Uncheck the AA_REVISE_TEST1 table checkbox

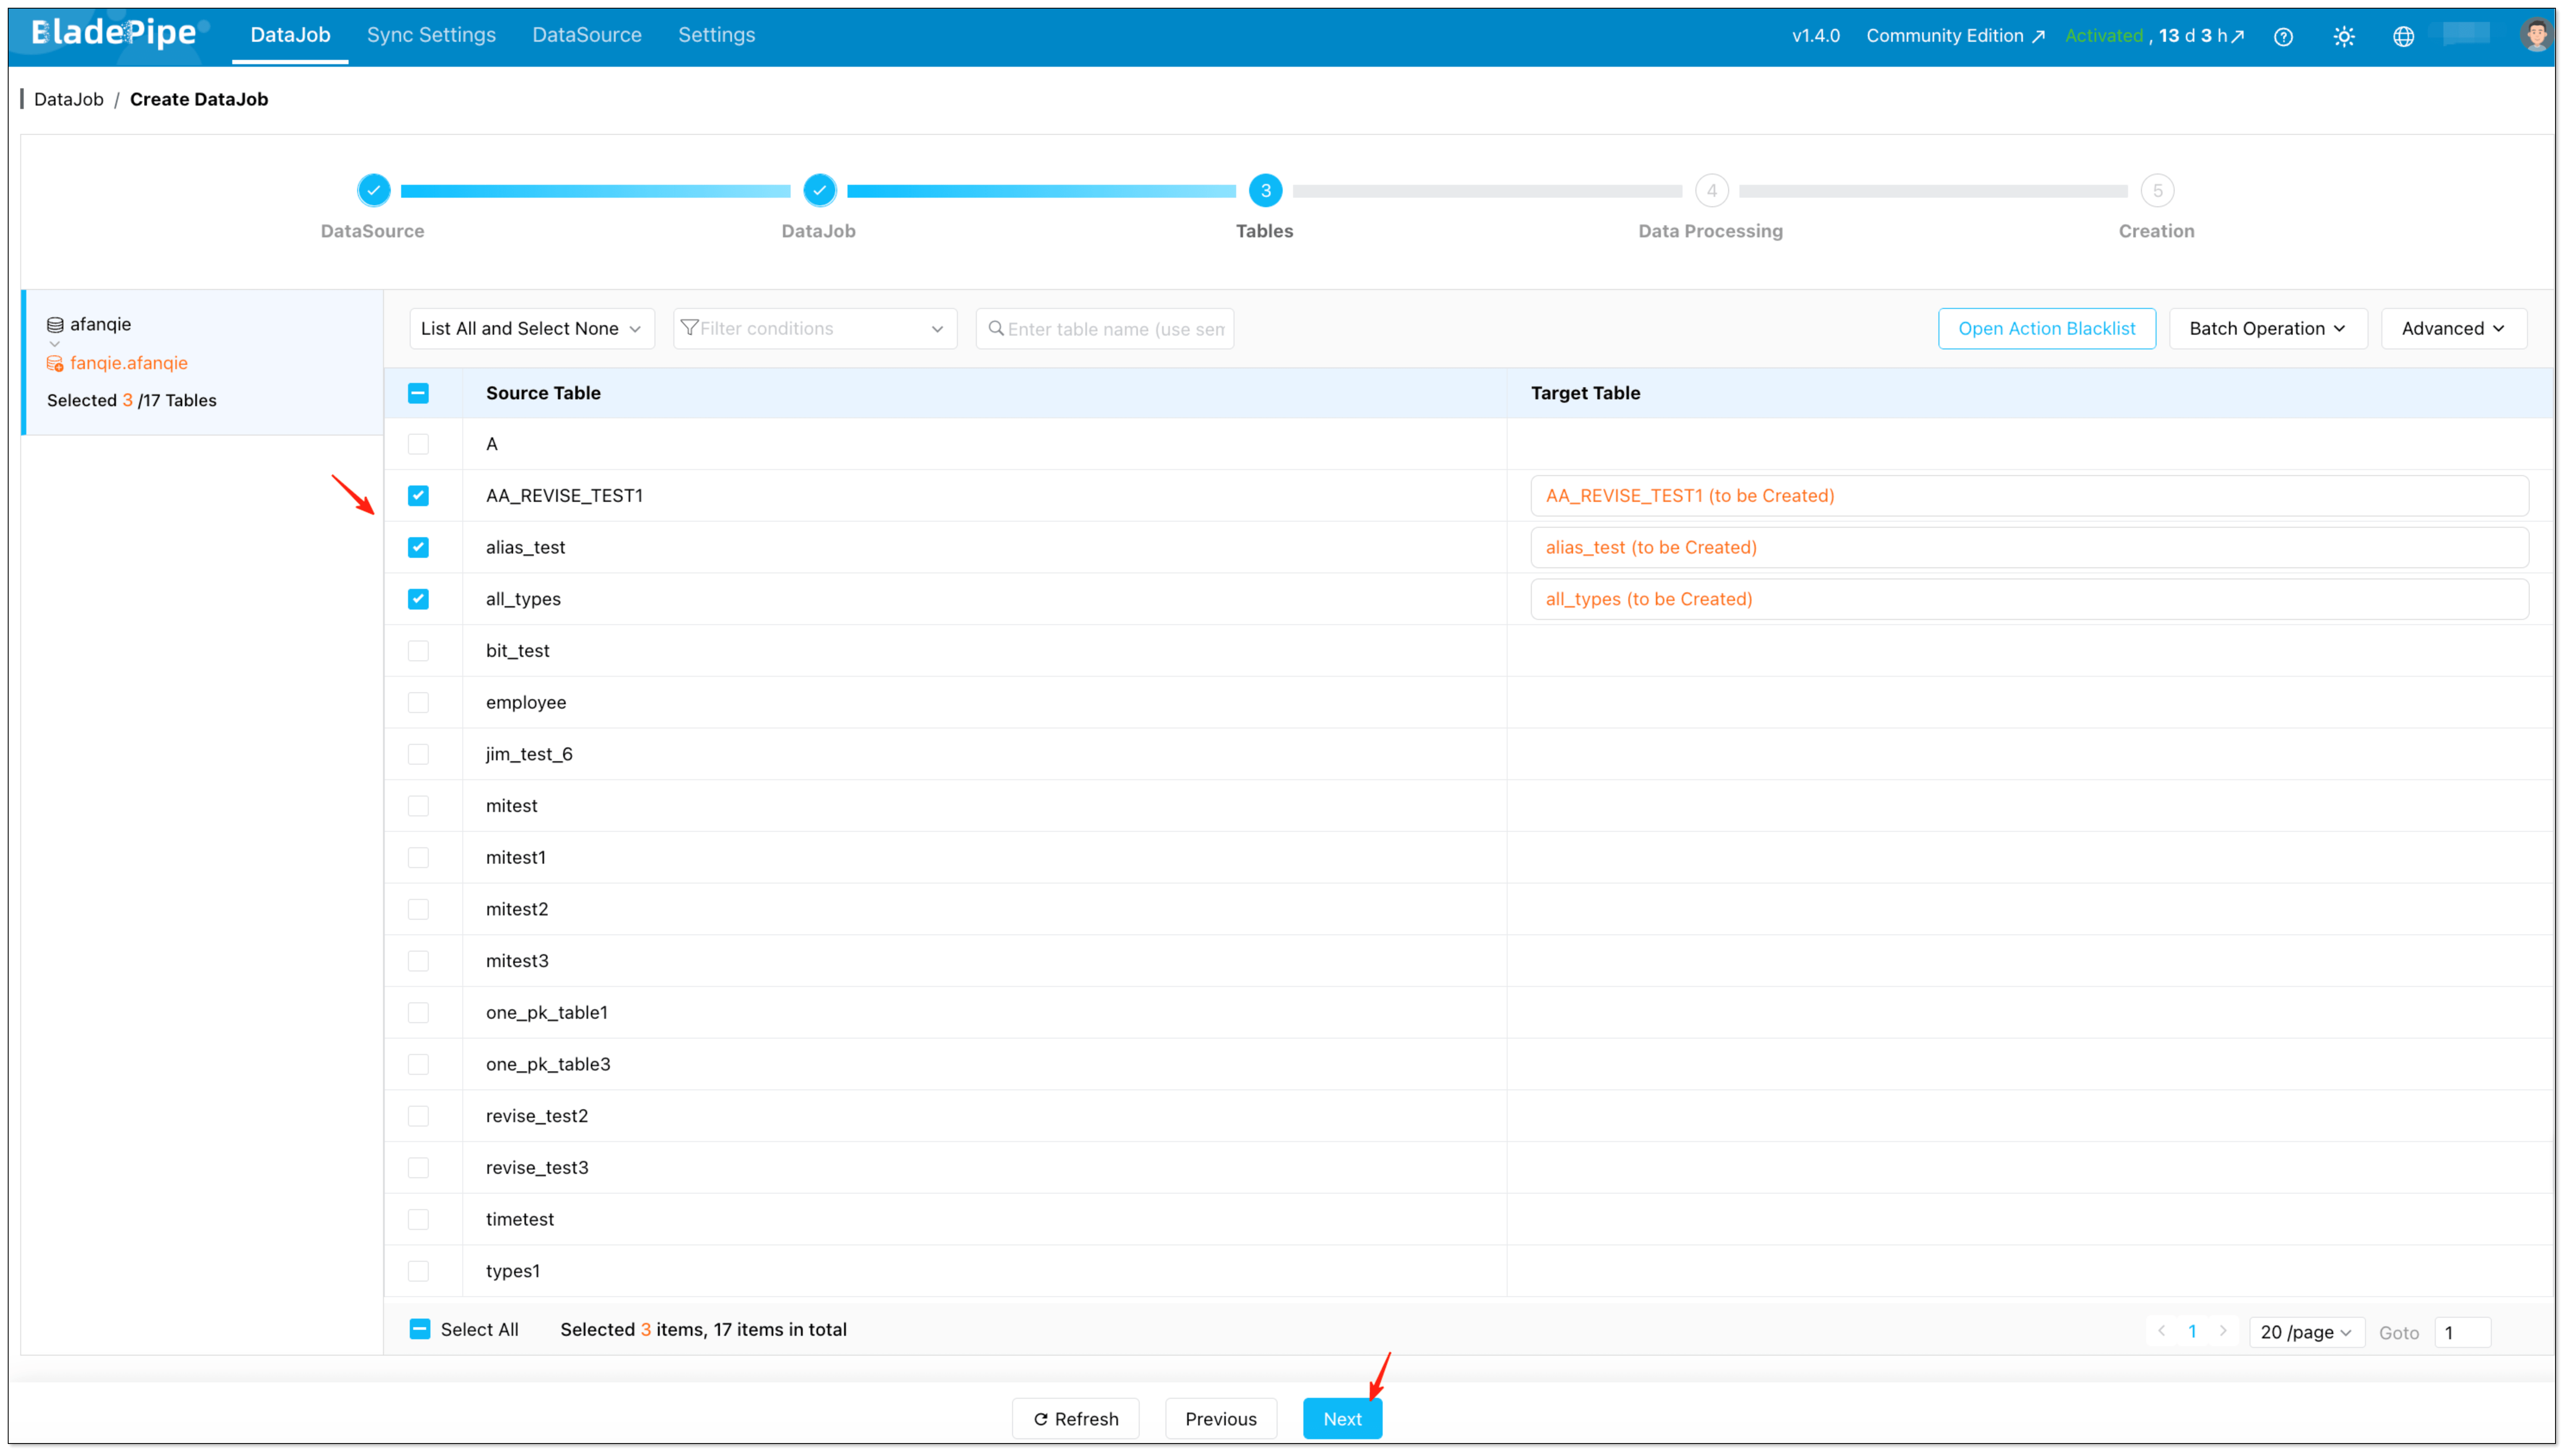coord(419,495)
